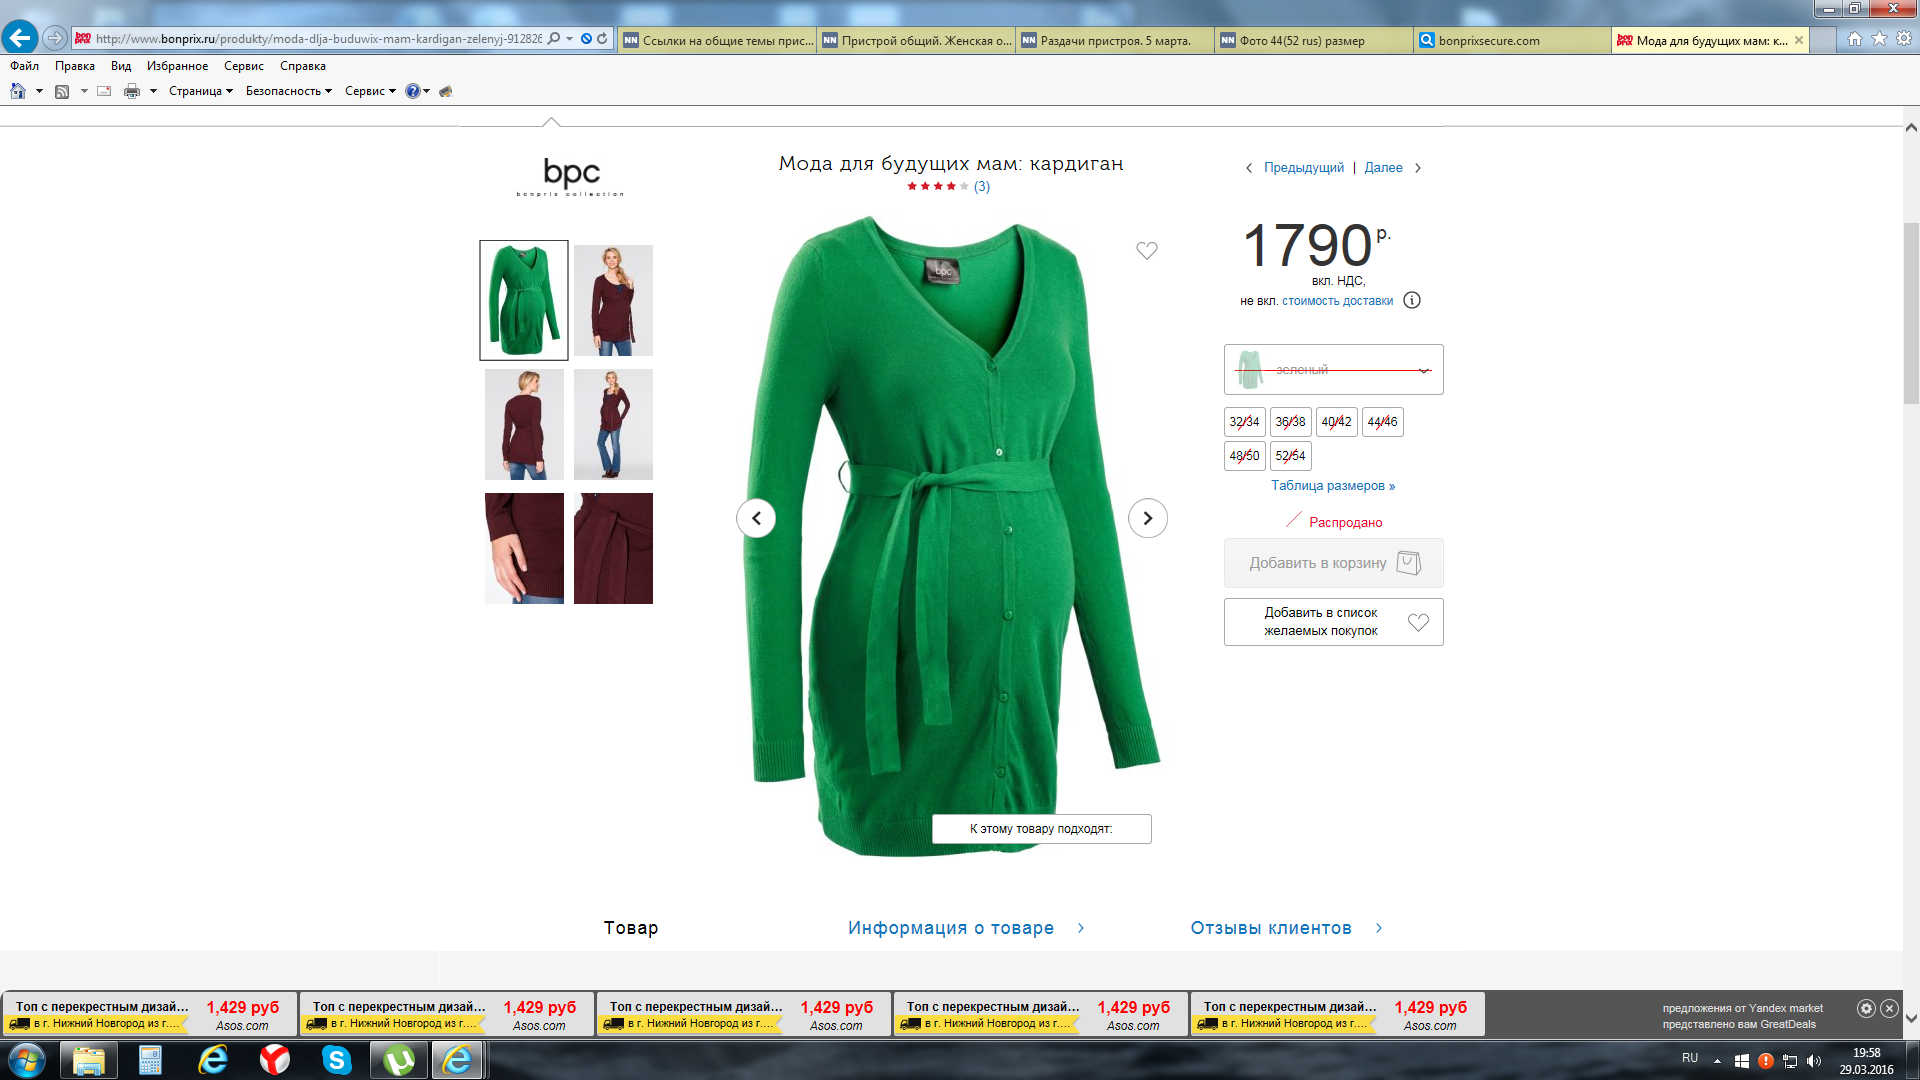Expand dropdown arrow next to Print icon

(153, 91)
